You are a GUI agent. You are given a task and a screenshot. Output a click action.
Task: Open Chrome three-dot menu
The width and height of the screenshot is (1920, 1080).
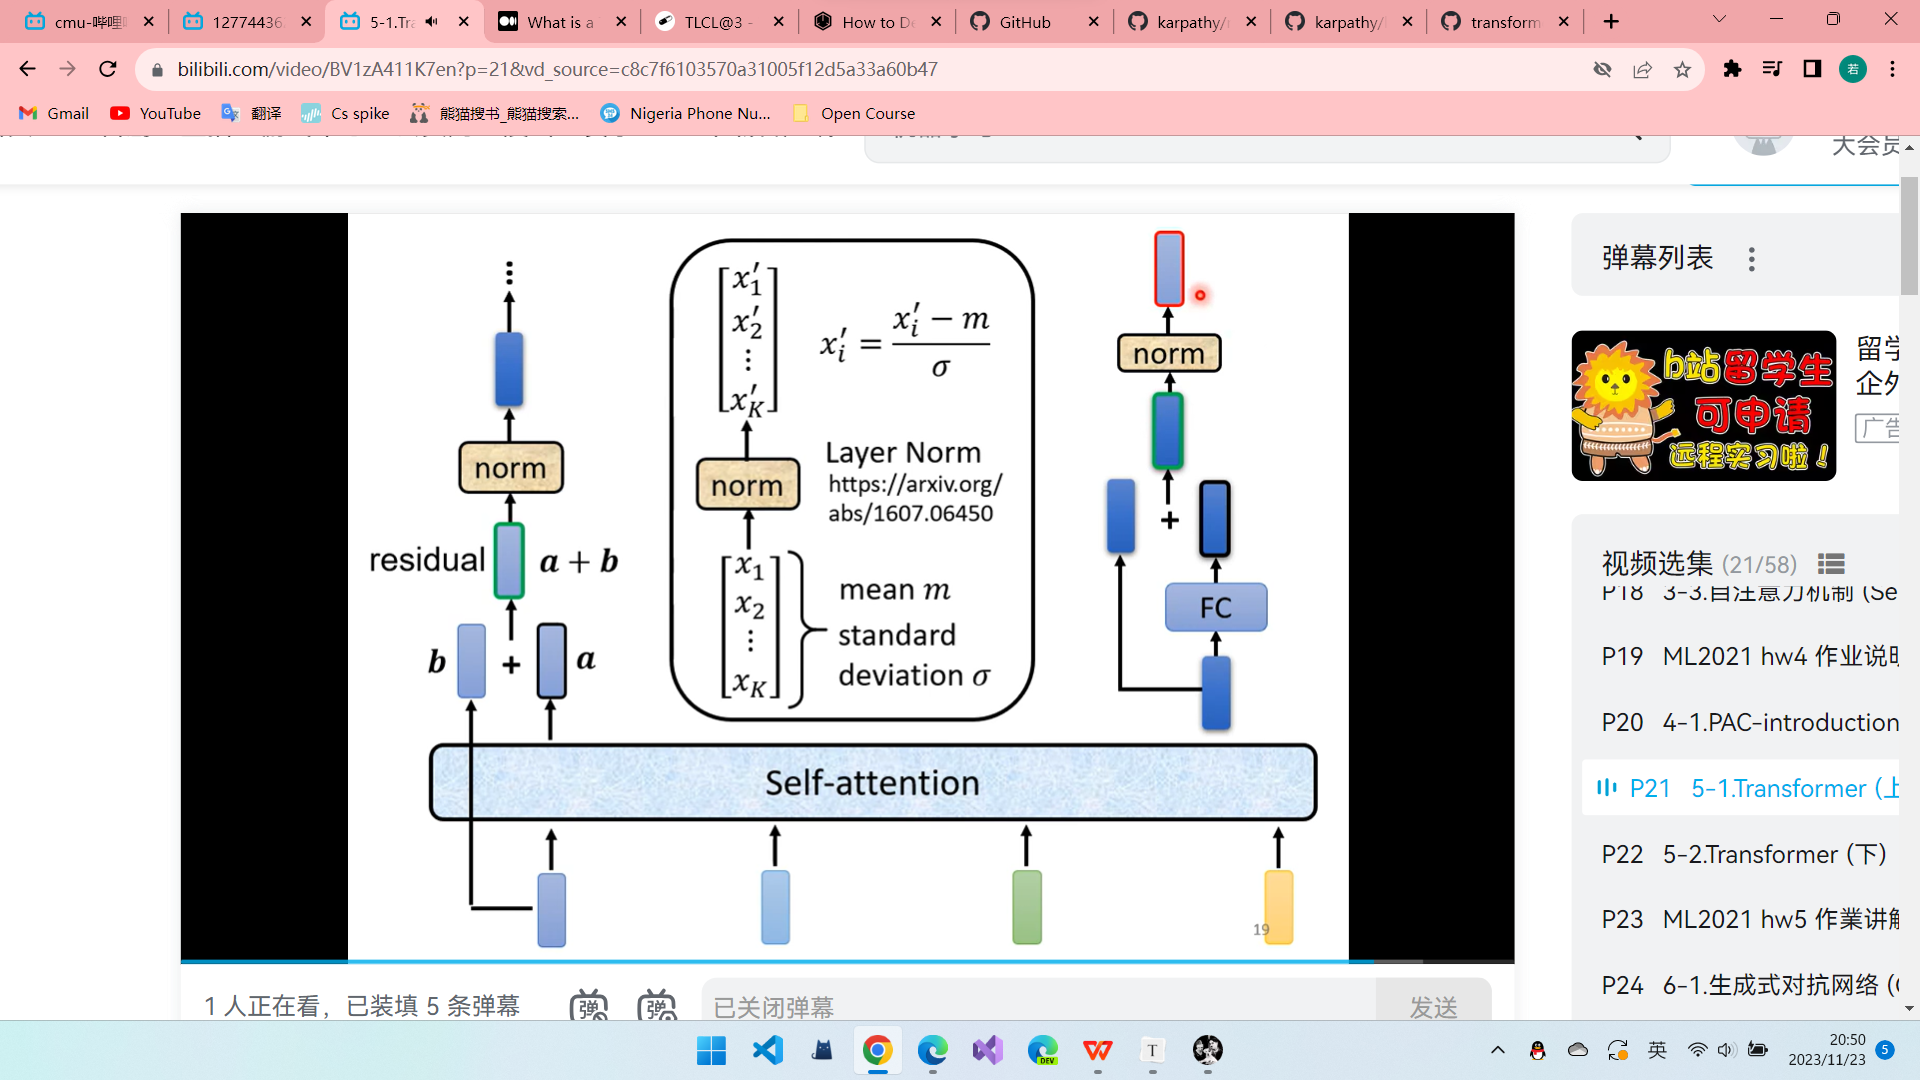click(1892, 69)
